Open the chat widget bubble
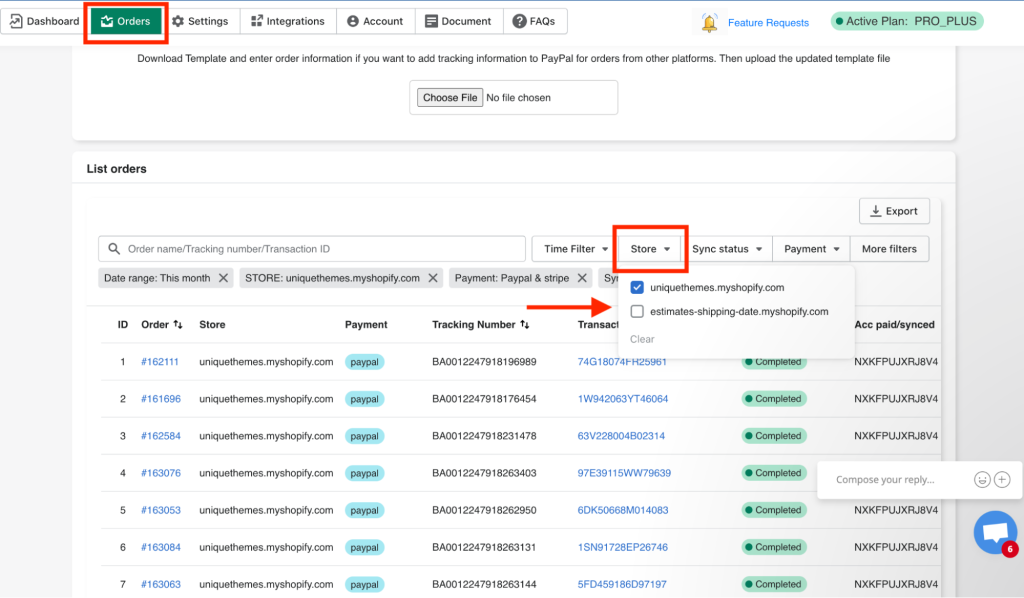This screenshot has width=1024, height=598. pyautogui.click(x=995, y=532)
